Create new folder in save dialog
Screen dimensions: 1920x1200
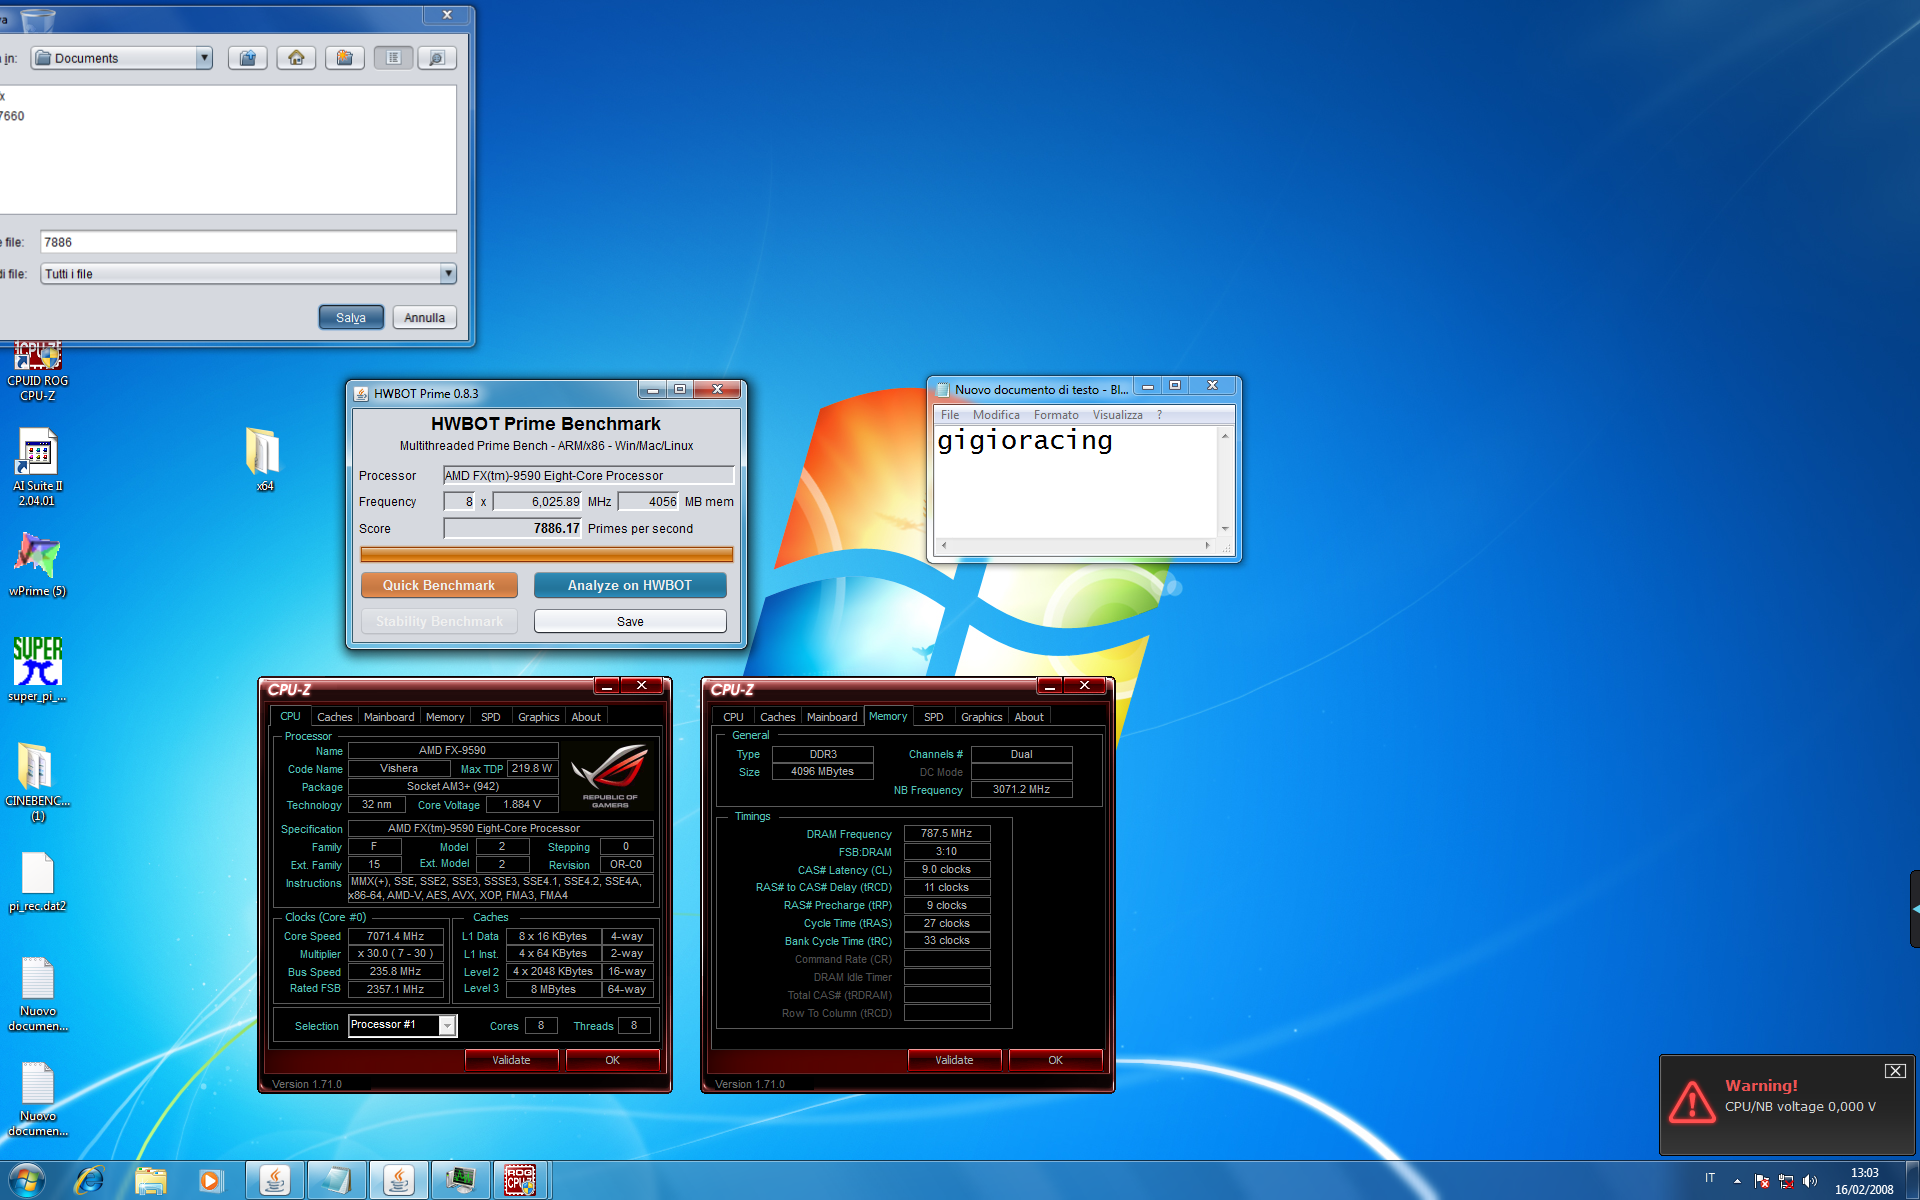[344, 58]
